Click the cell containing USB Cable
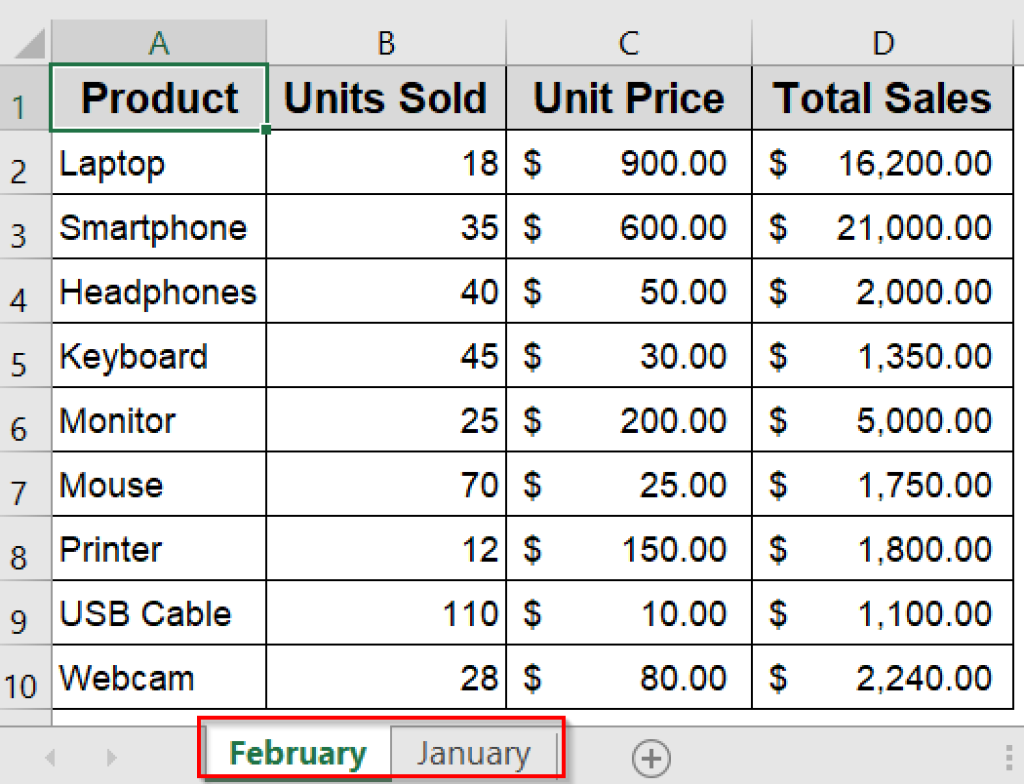1024x784 pixels. [157, 613]
